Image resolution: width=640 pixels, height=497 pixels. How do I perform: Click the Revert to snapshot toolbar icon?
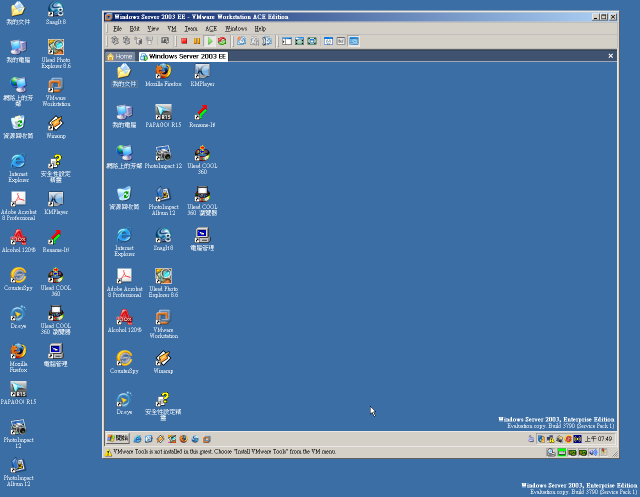coord(254,41)
